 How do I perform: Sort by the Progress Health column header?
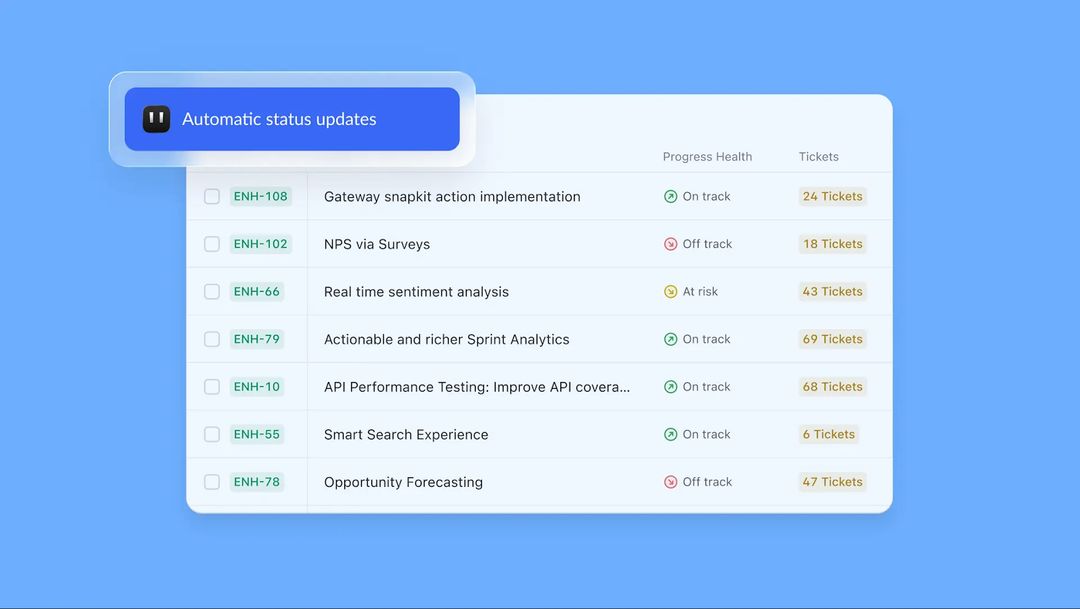[x=707, y=156]
